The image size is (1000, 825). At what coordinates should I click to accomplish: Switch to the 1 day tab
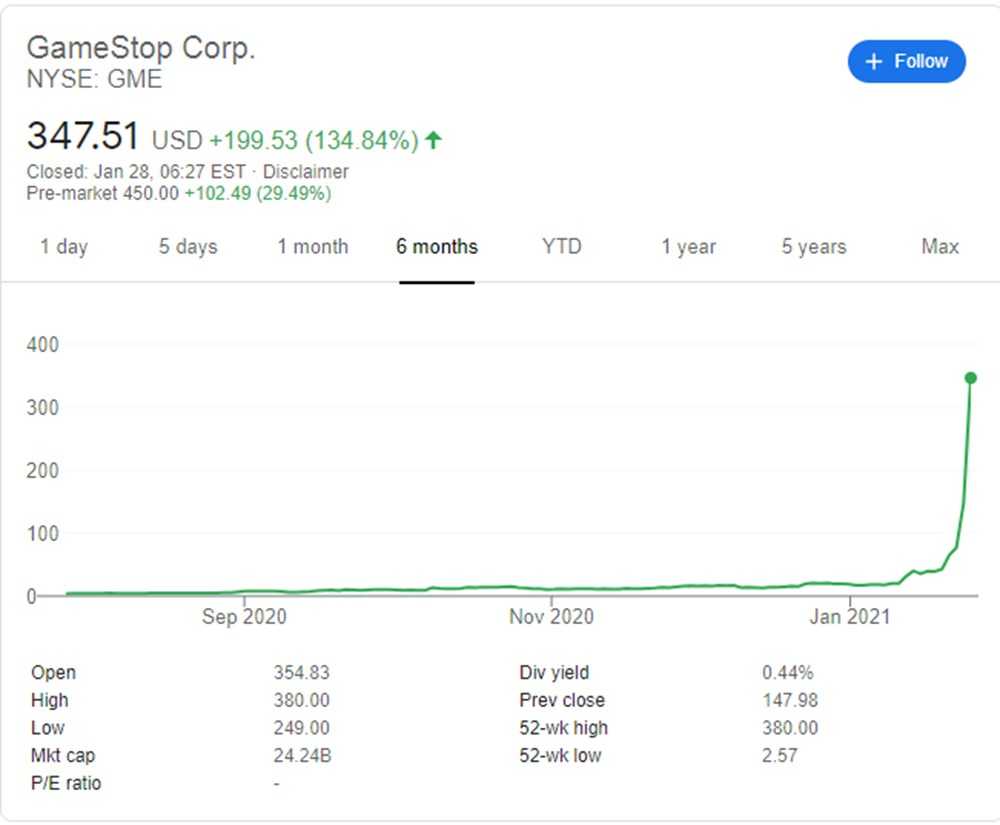64,247
